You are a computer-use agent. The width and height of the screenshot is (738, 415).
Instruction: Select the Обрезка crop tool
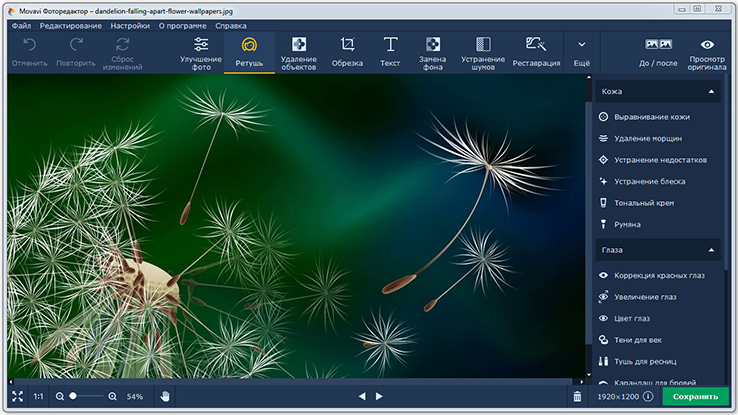[x=347, y=52]
